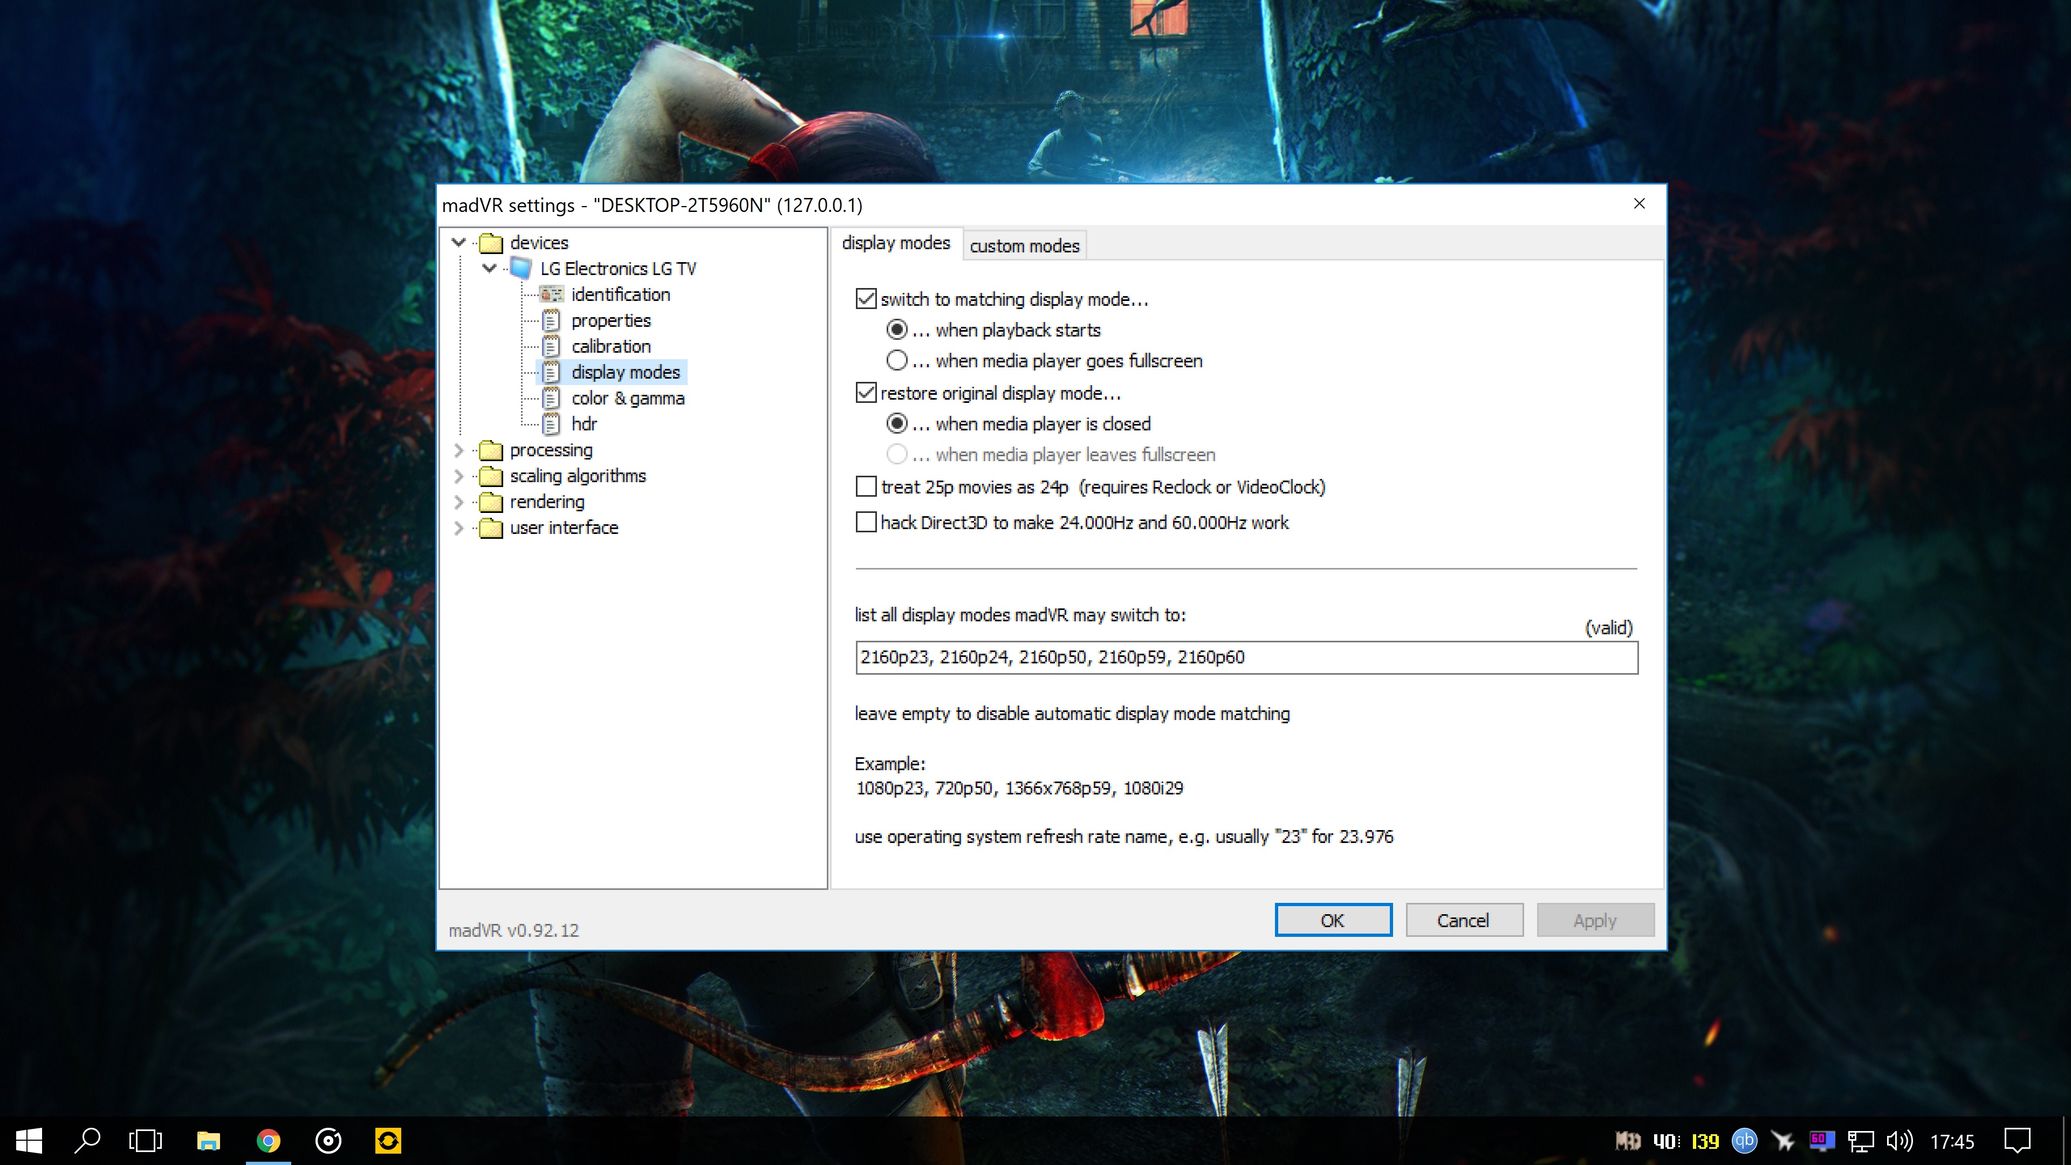
Task: Open the calibration tree item
Action: coord(611,346)
